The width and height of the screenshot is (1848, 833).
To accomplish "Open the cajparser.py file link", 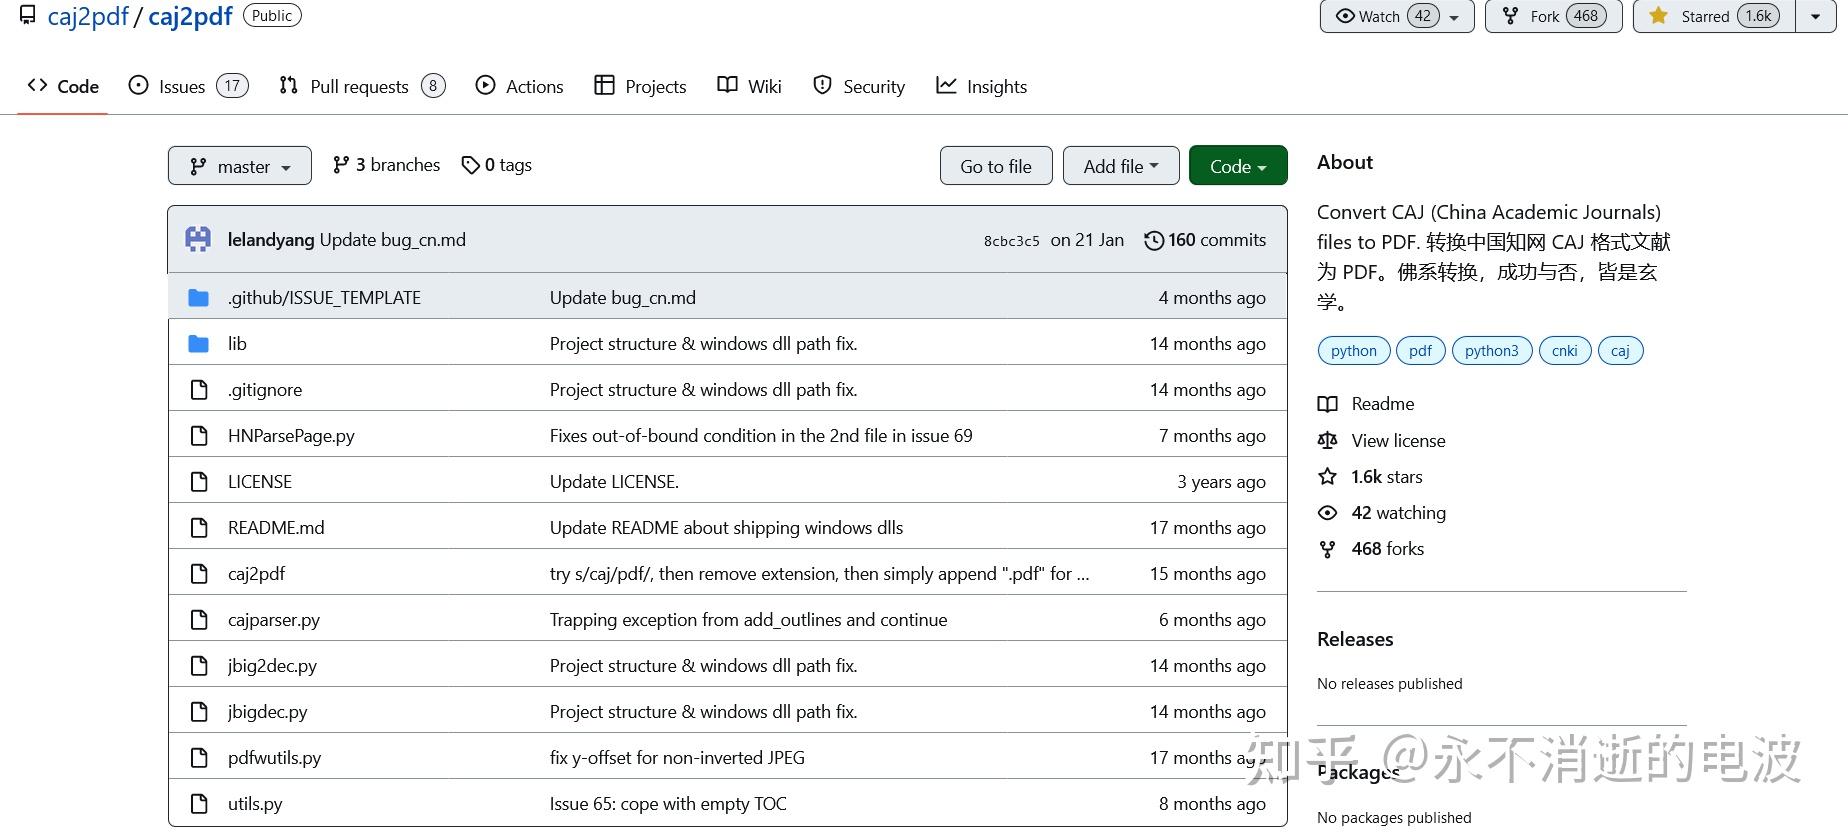I will [274, 620].
